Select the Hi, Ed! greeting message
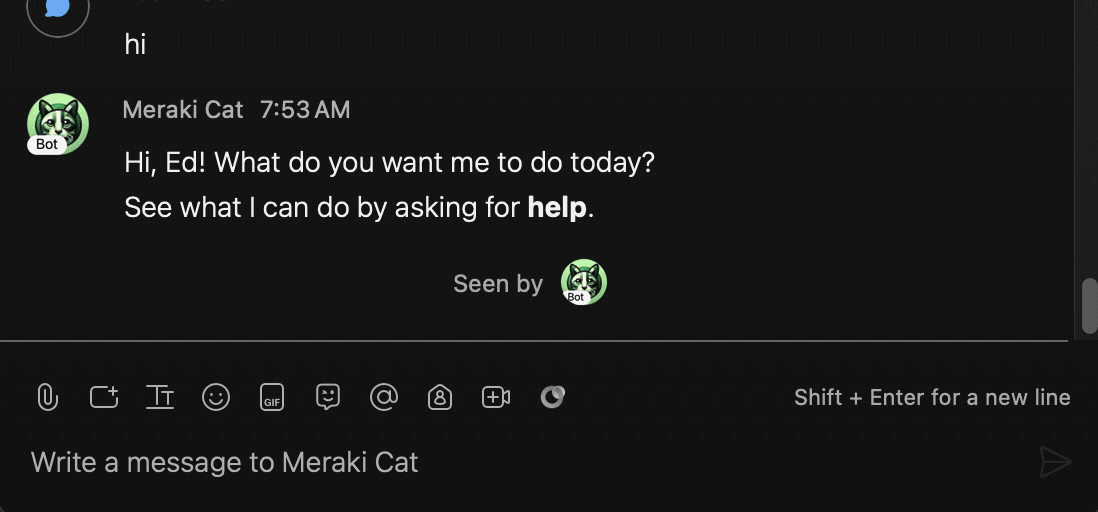The width and height of the screenshot is (1098, 512). [389, 163]
